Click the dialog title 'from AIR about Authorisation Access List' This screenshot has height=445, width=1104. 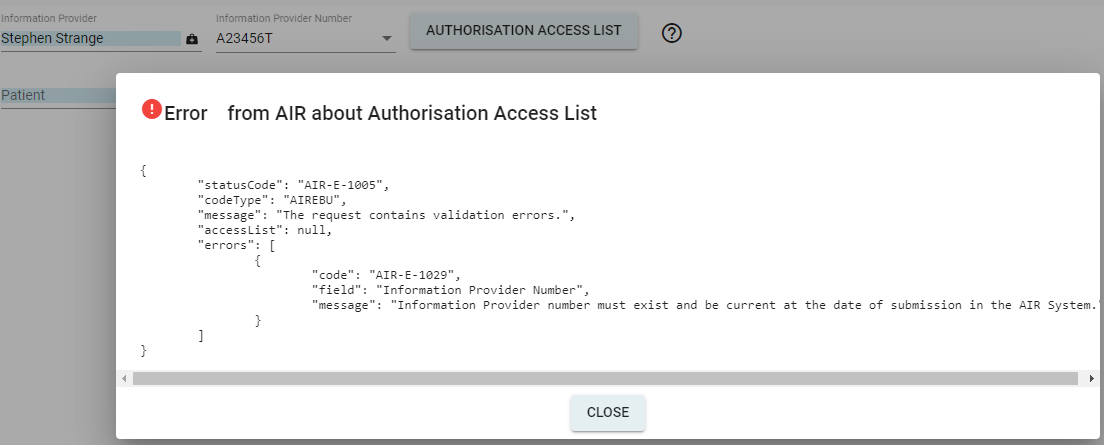412,113
